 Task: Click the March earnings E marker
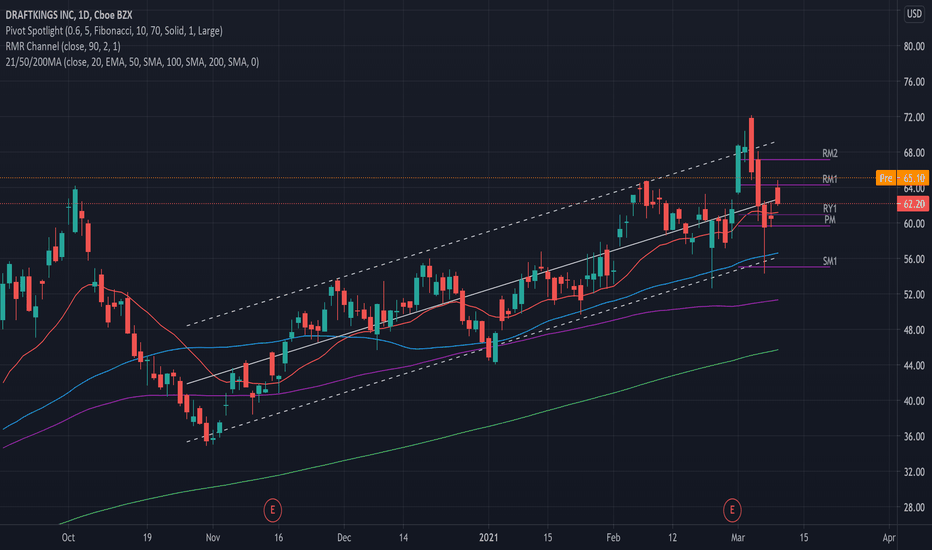click(732, 510)
